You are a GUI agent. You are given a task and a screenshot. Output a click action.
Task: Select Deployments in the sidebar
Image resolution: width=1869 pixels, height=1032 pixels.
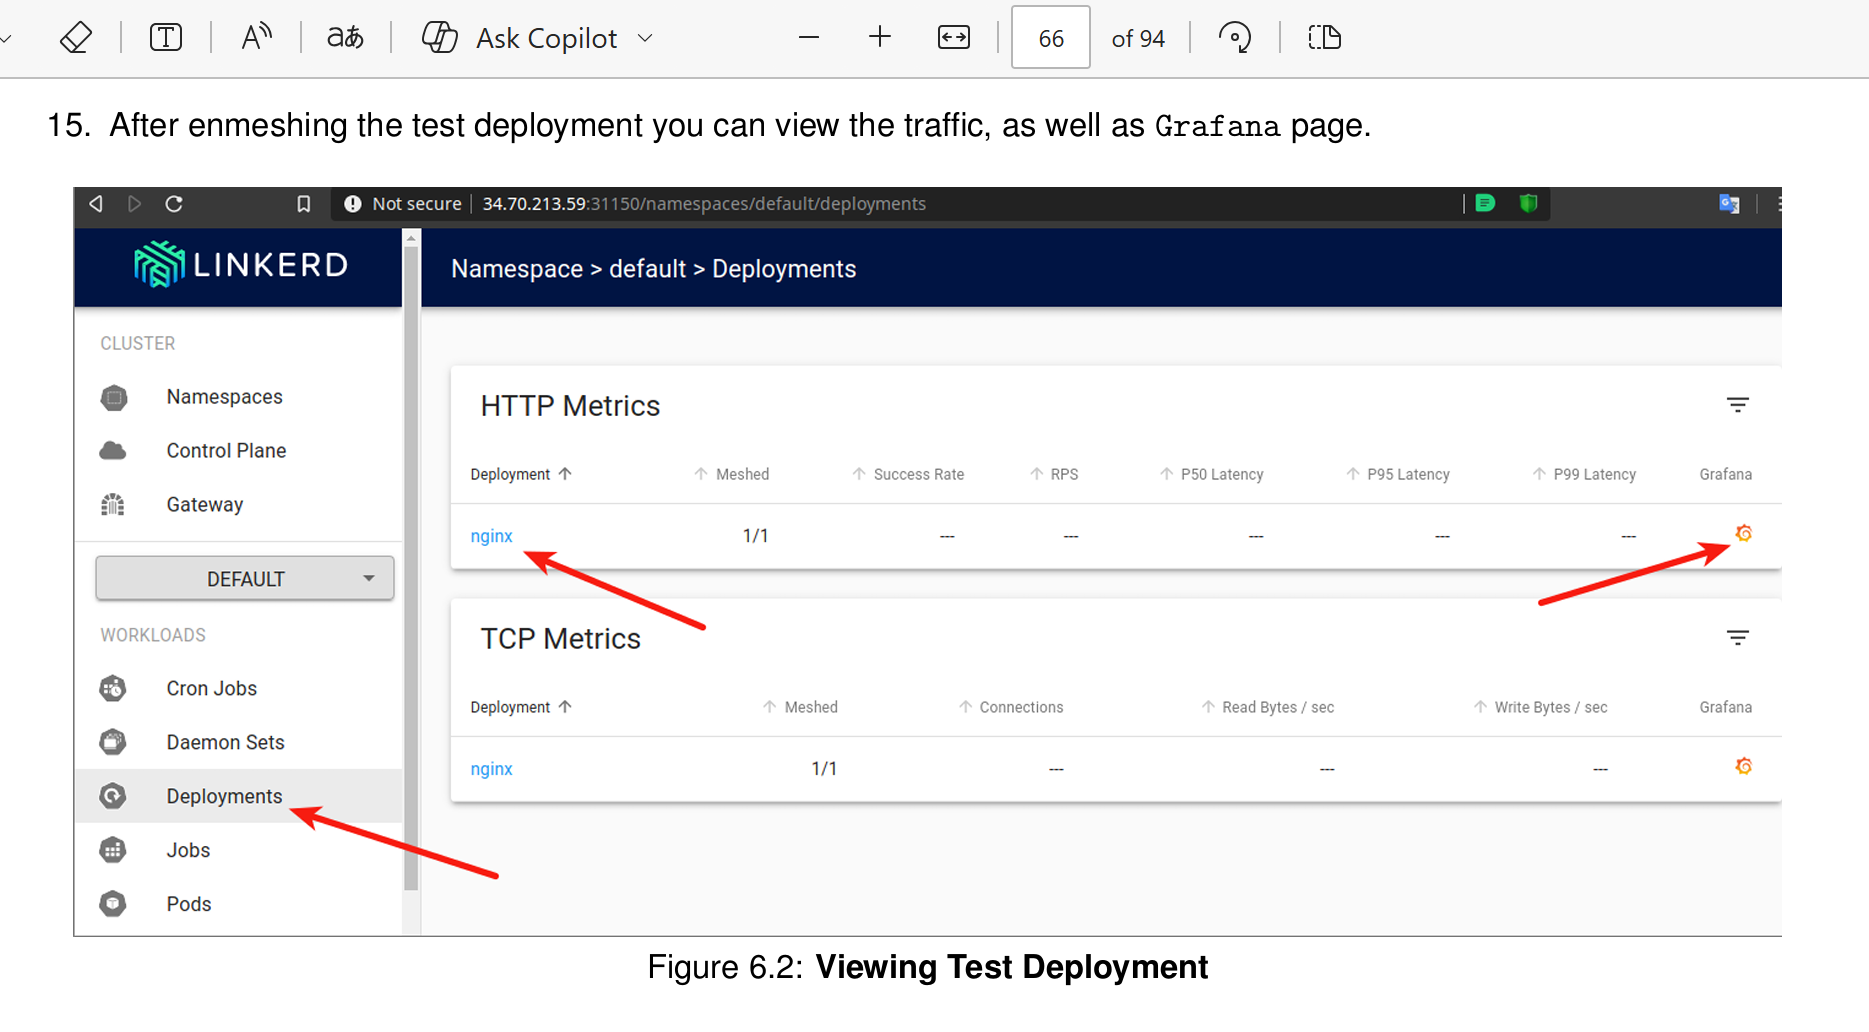pos(238,796)
